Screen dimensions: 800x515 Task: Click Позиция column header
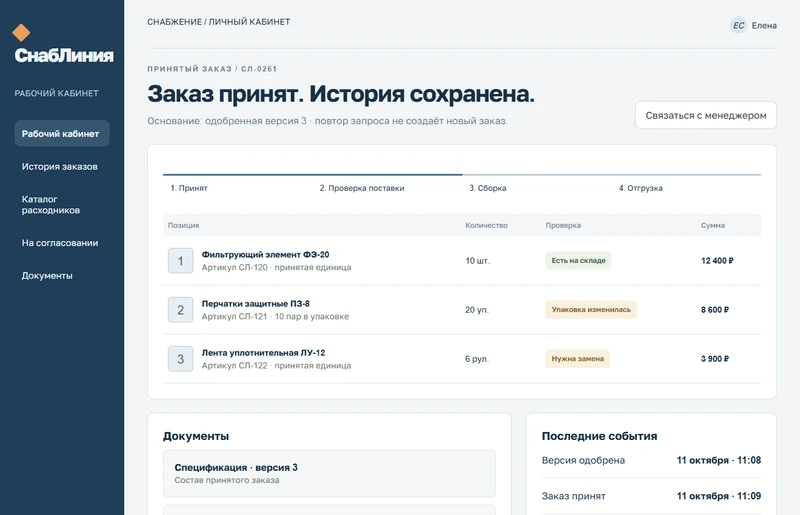(184, 225)
